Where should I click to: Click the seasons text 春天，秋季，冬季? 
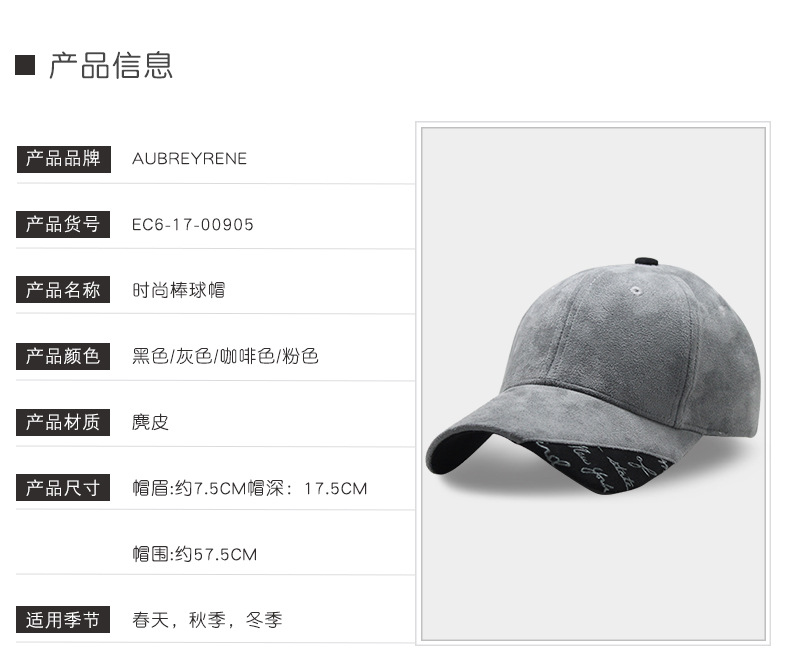[207, 620]
